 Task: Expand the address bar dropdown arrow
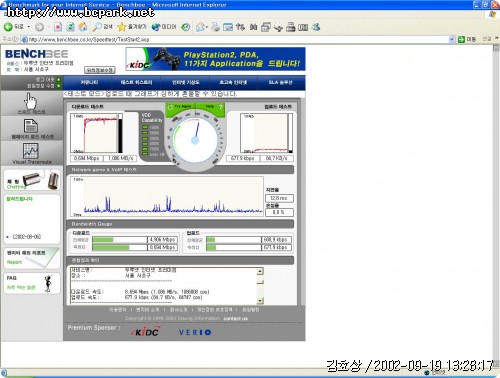(452, 39)
